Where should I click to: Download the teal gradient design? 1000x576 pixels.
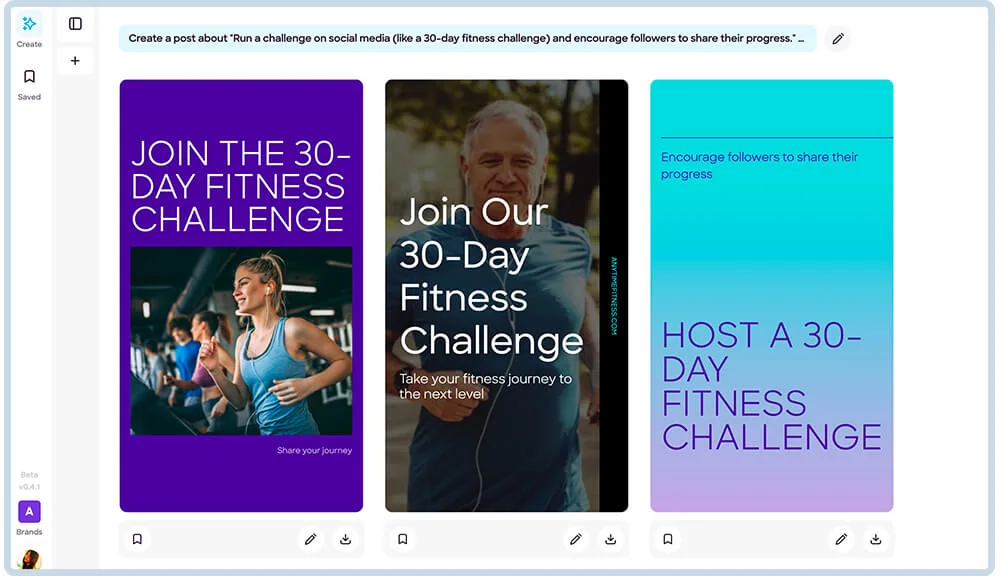coord(876,539)
